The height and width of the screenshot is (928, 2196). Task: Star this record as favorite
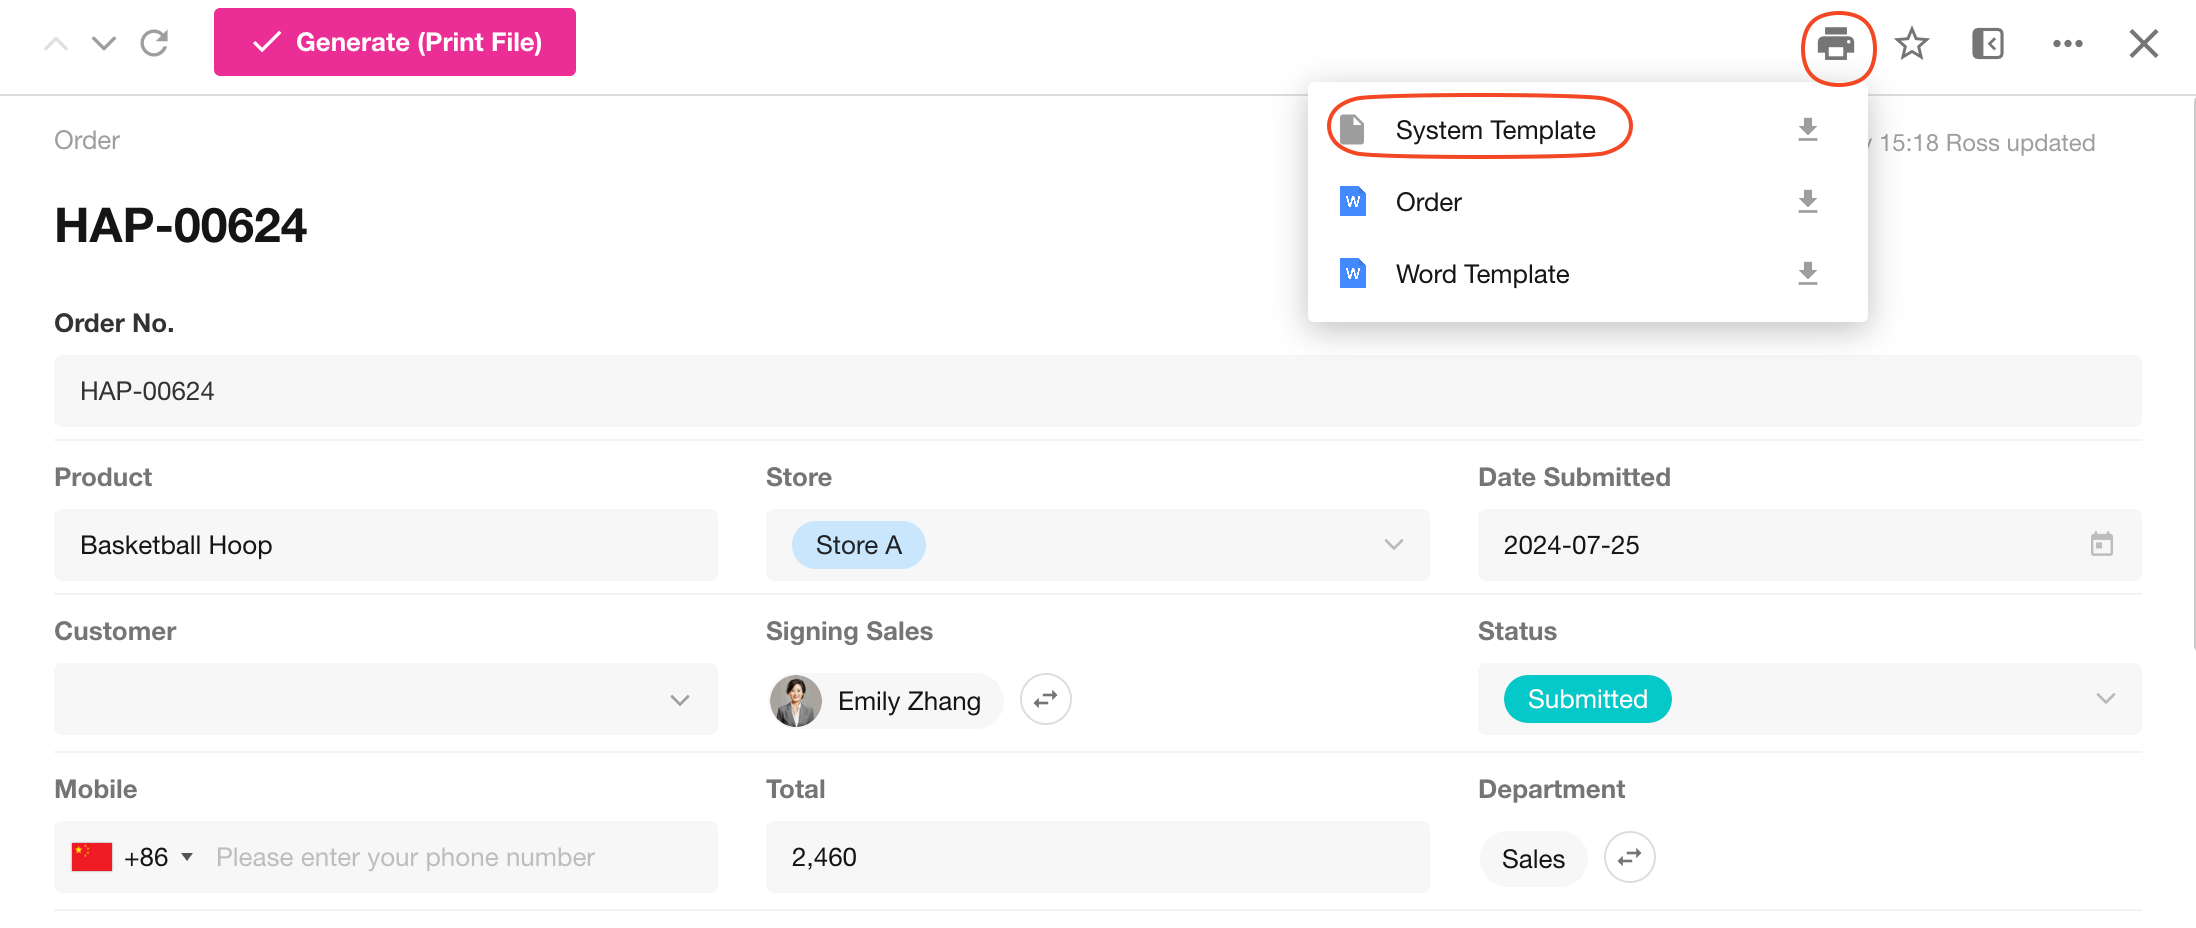tap(1912, 44)
